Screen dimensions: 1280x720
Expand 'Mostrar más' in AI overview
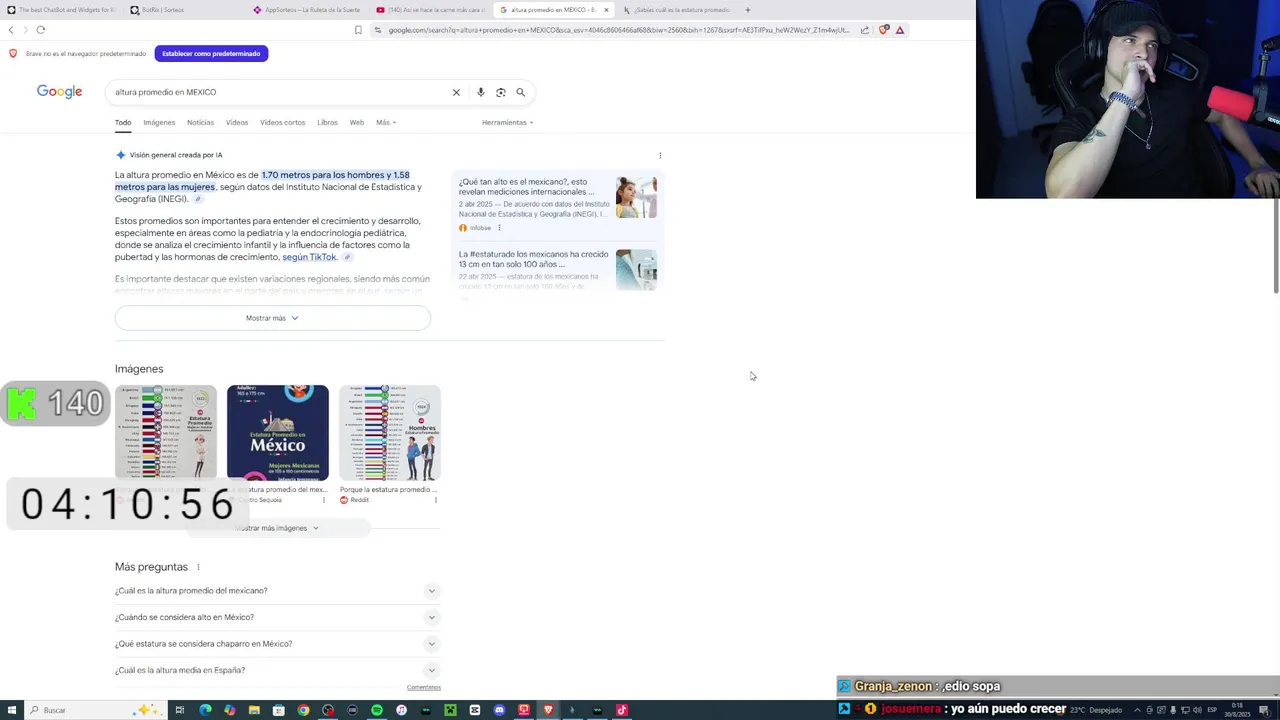pos(272,318)
